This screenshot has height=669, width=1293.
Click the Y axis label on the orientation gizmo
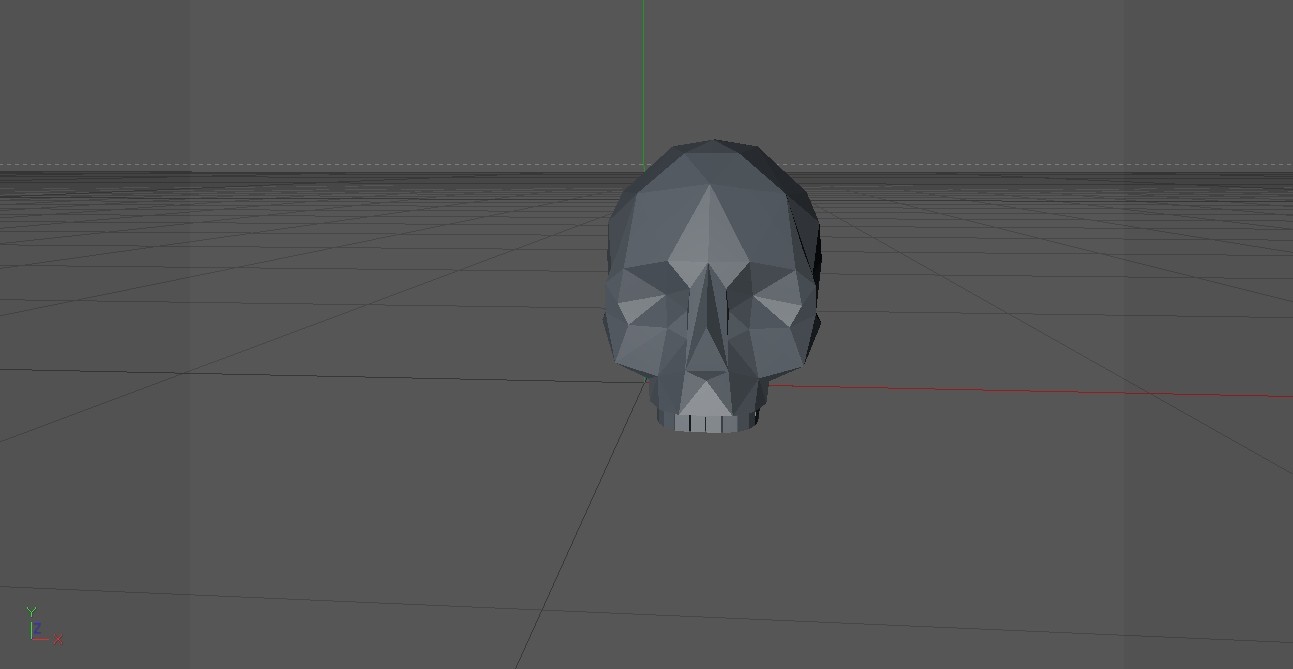point(31,611)
